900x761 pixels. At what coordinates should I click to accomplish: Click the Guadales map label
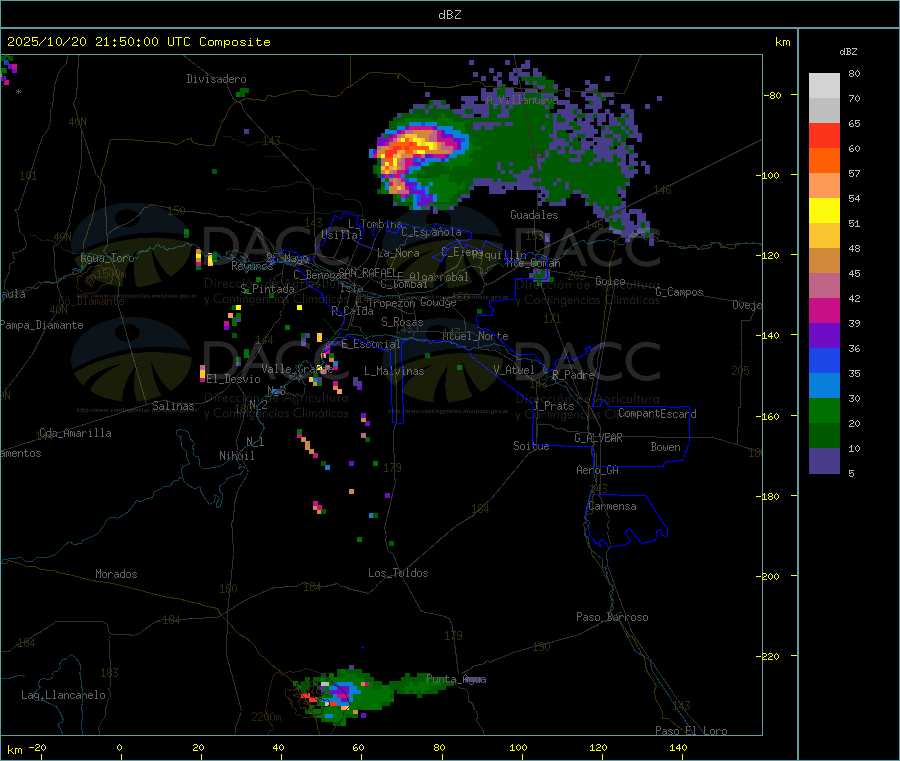[534, 215]
